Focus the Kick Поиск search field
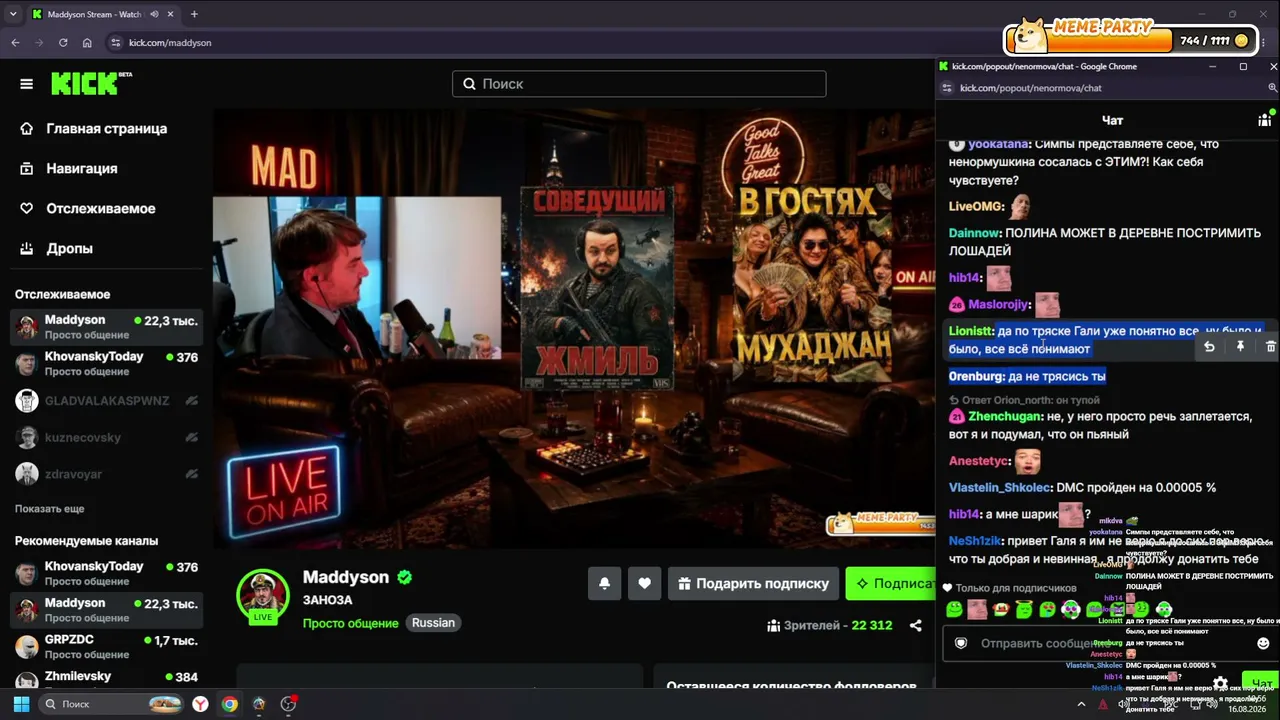1280x720 pixels. tap(639, 84)
